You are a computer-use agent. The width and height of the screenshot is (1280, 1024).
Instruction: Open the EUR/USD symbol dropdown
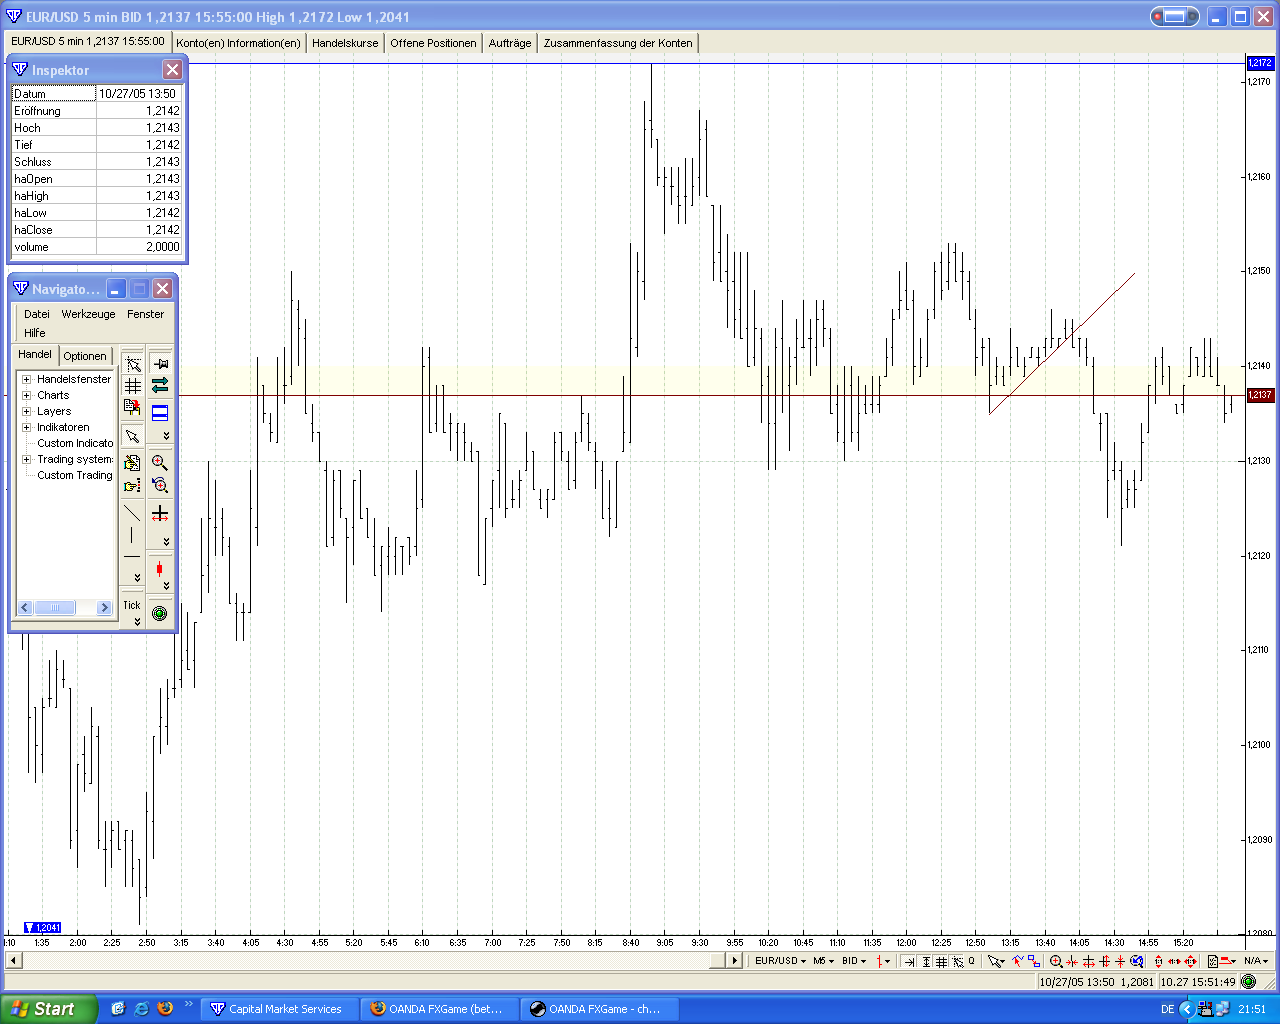pos(780,961)
